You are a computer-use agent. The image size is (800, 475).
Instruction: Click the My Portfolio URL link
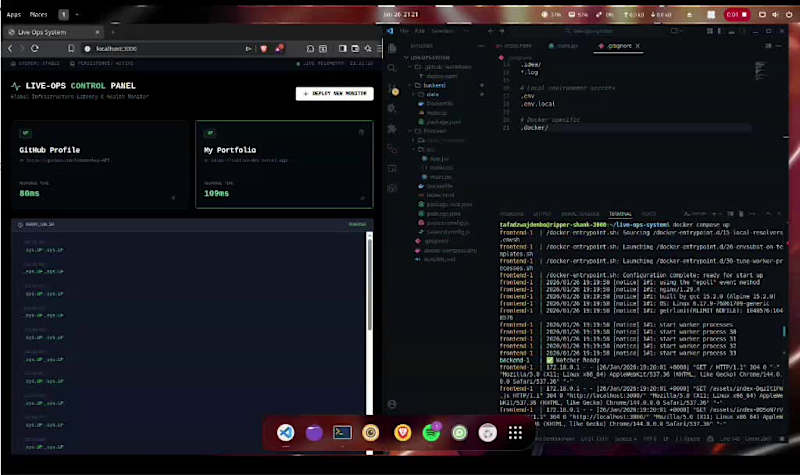tap(246, 160)
